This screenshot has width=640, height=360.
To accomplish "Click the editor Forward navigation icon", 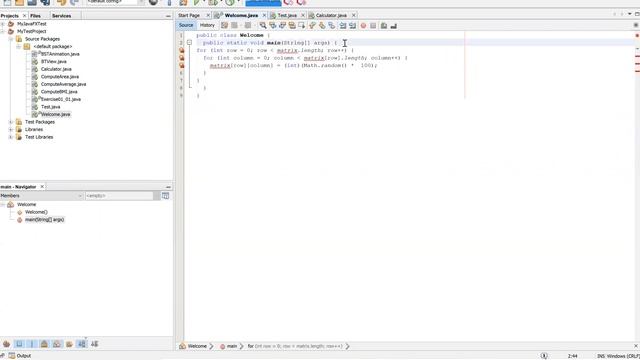I will [x=248, y=25].
